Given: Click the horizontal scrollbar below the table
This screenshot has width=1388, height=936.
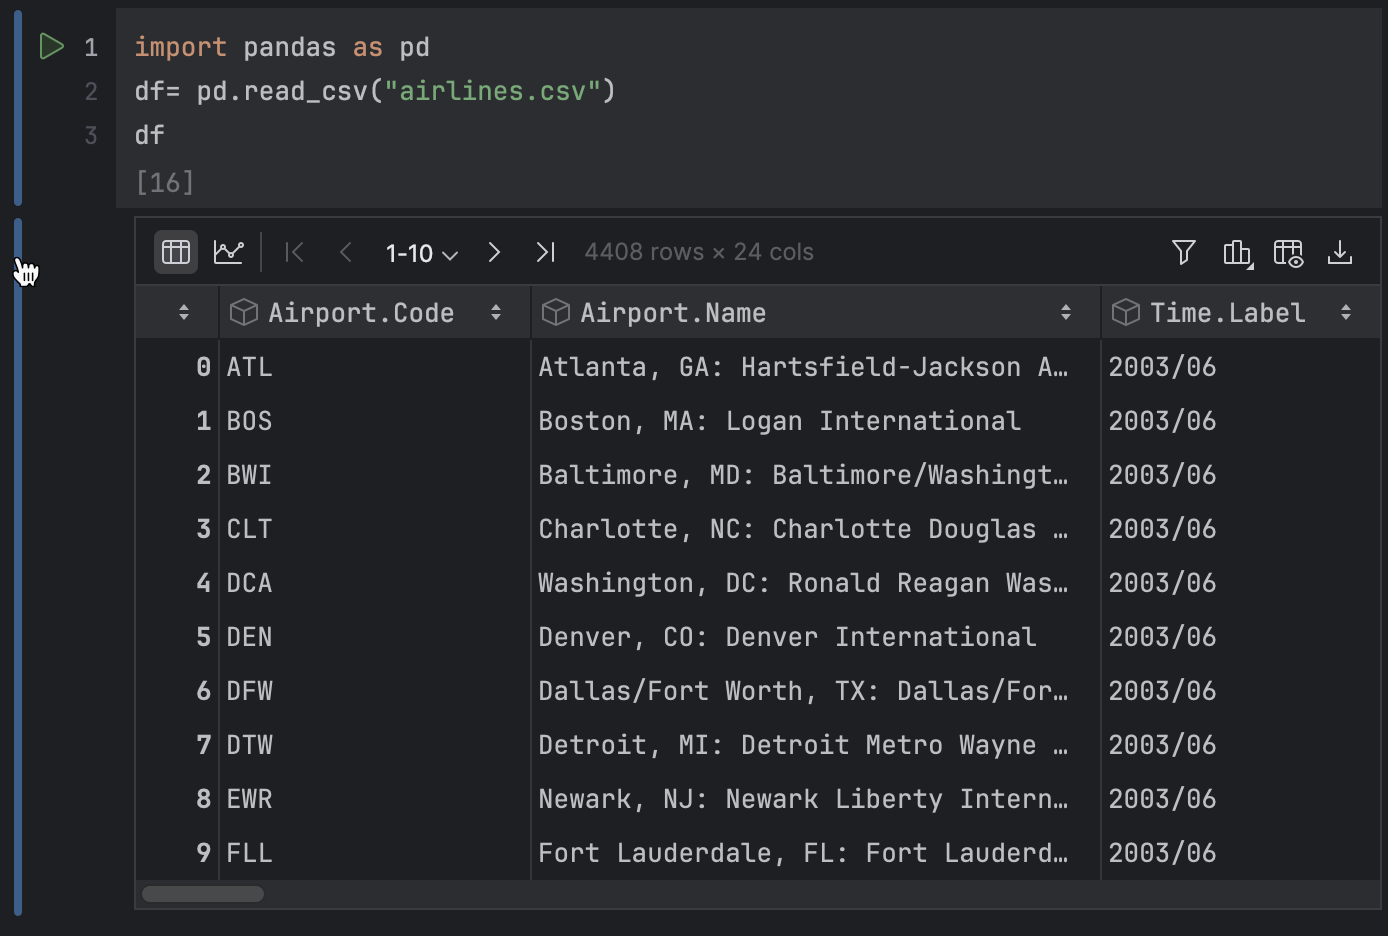Looking at the screenshot, I should [203, 894].
